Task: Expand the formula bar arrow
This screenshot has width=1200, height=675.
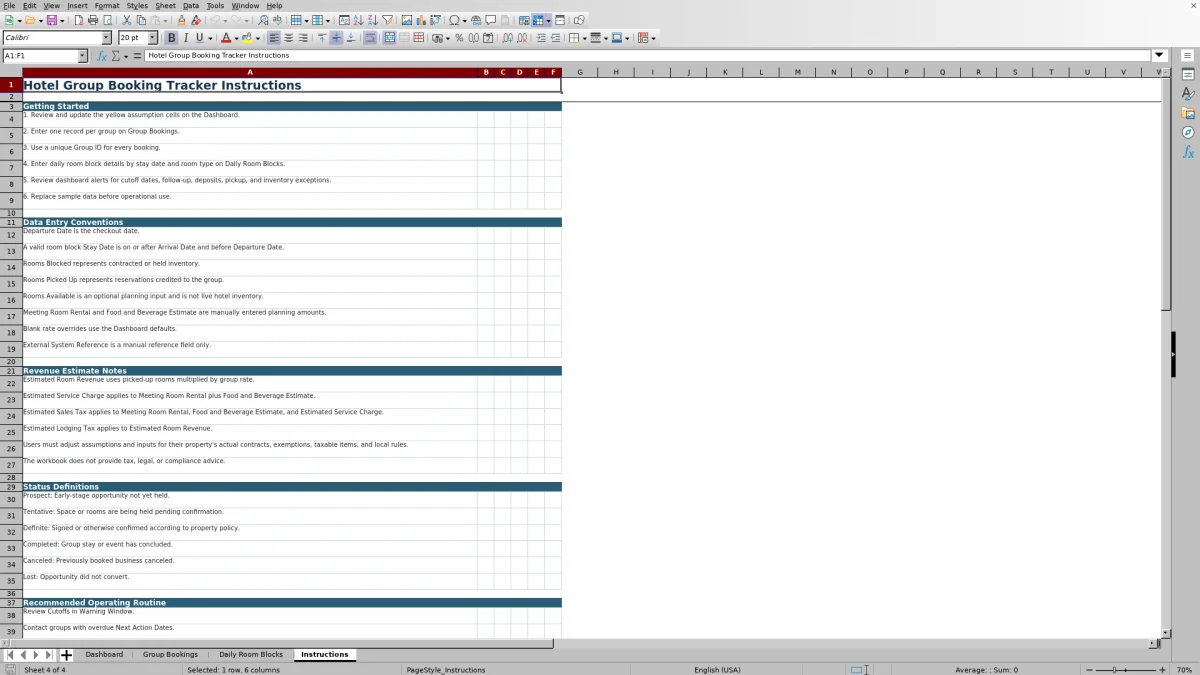Action: 1160,56
